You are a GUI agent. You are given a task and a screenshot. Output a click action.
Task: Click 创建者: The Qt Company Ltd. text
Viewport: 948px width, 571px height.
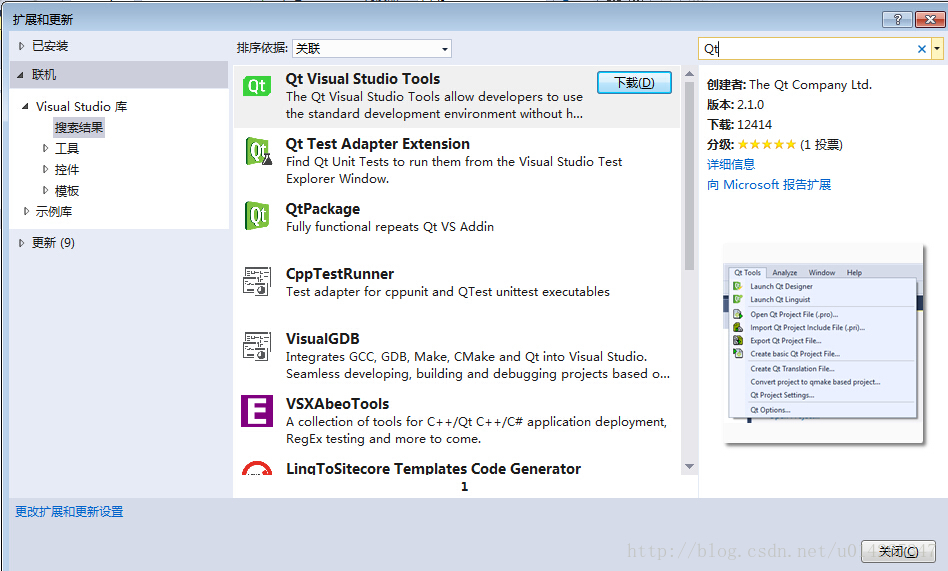(x=790, y=85)
